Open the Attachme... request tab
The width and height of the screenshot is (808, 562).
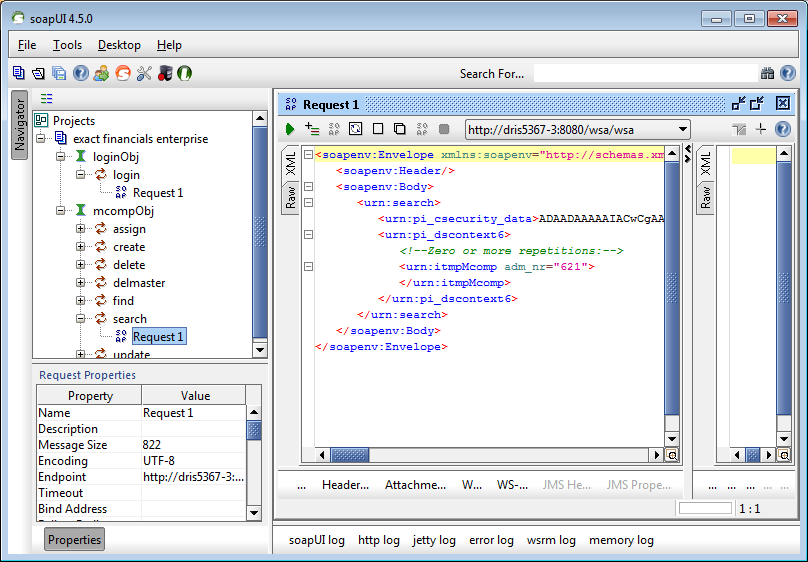pos(415,485)
